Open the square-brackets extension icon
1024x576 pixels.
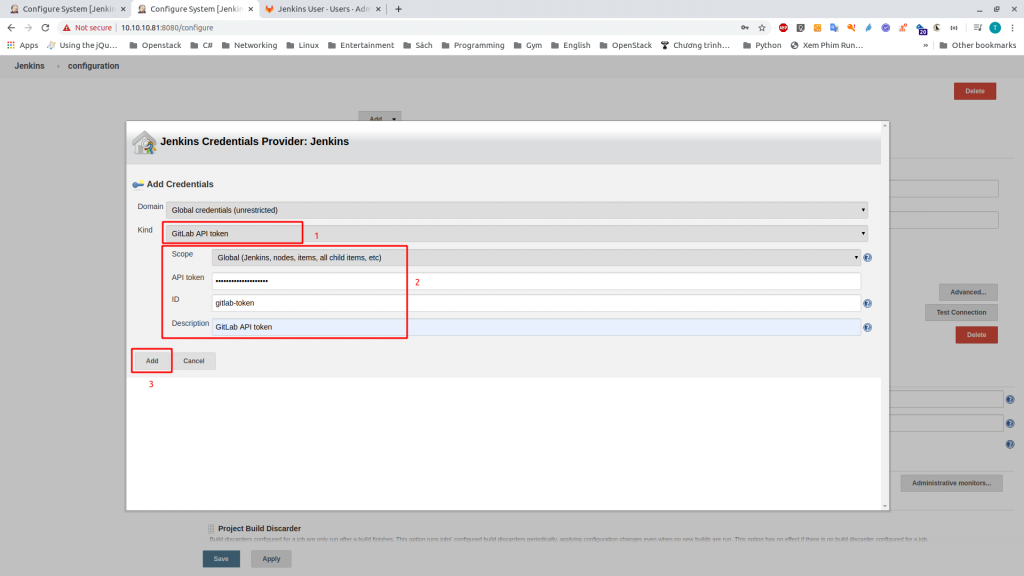pyautogui.click(x=954, y=27)
